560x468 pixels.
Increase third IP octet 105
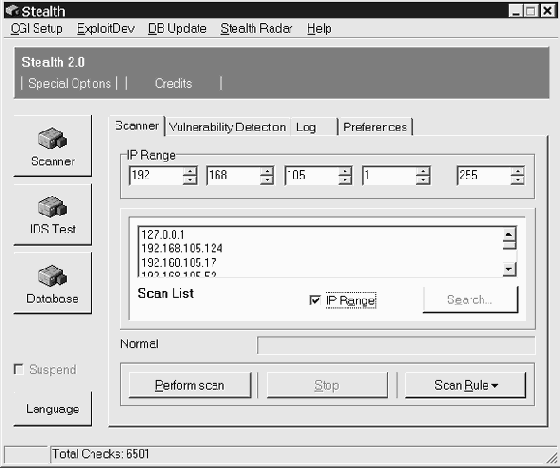coord(345,170)
